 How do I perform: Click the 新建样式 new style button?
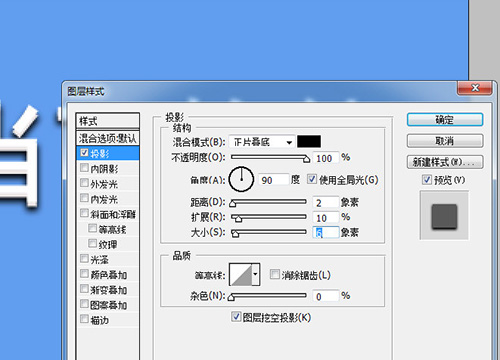[x=445, y=162]
